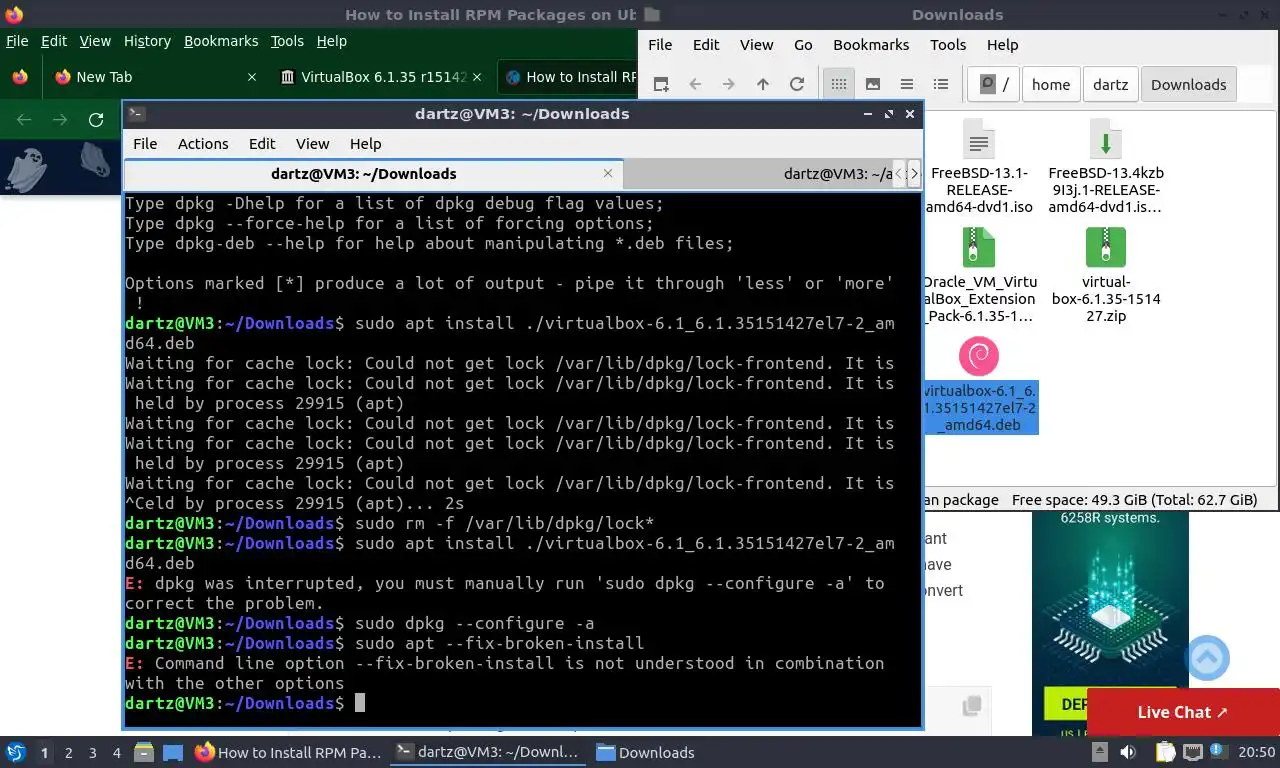Open Firefox File menu

click(17, 41)
